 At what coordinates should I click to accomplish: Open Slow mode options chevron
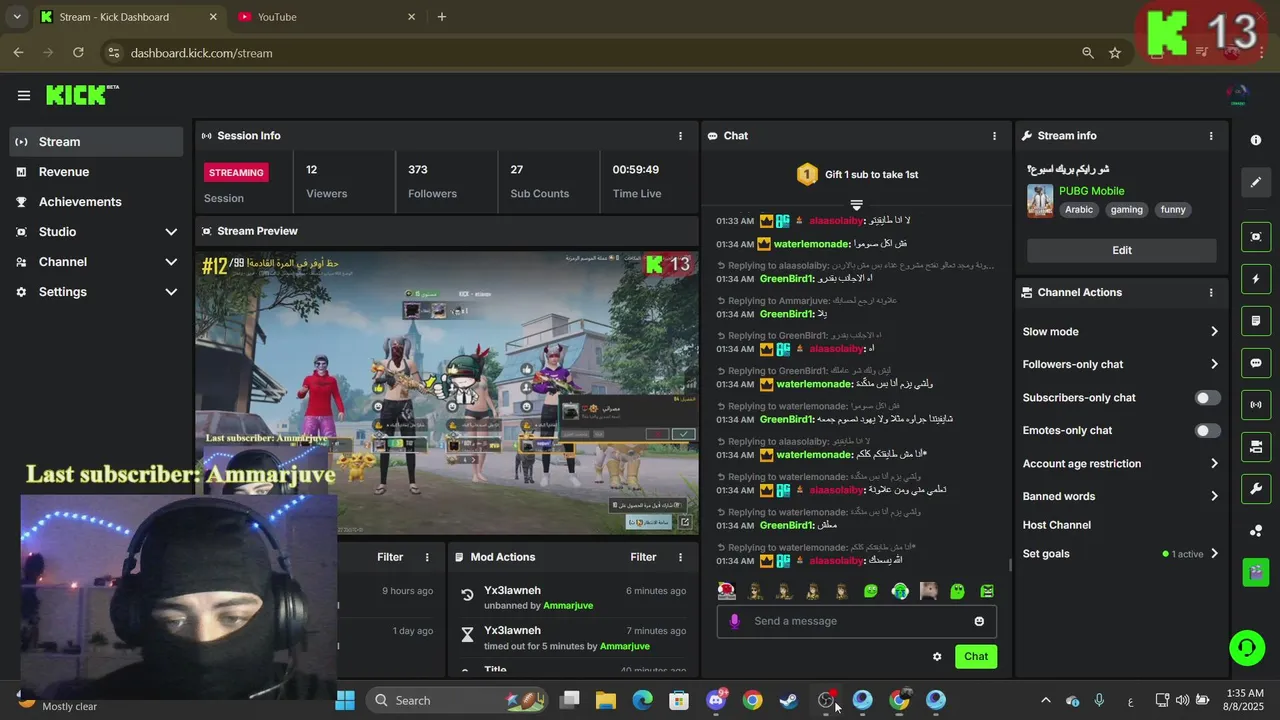click(1214, 332)
